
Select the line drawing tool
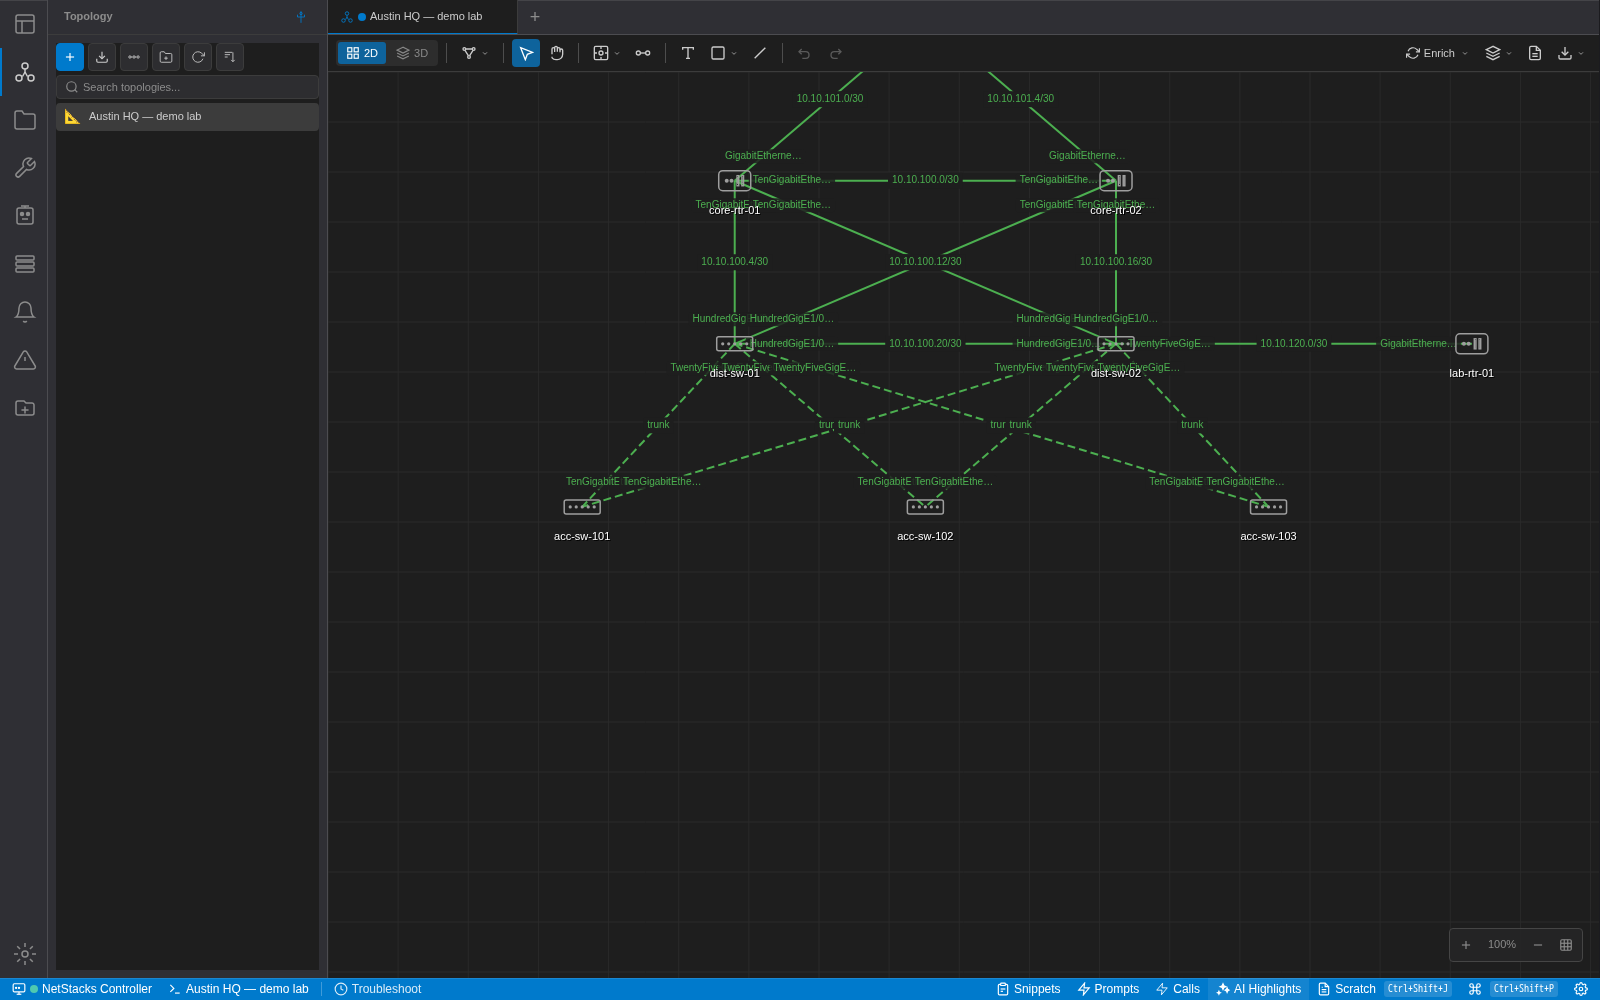pos(760,53)
